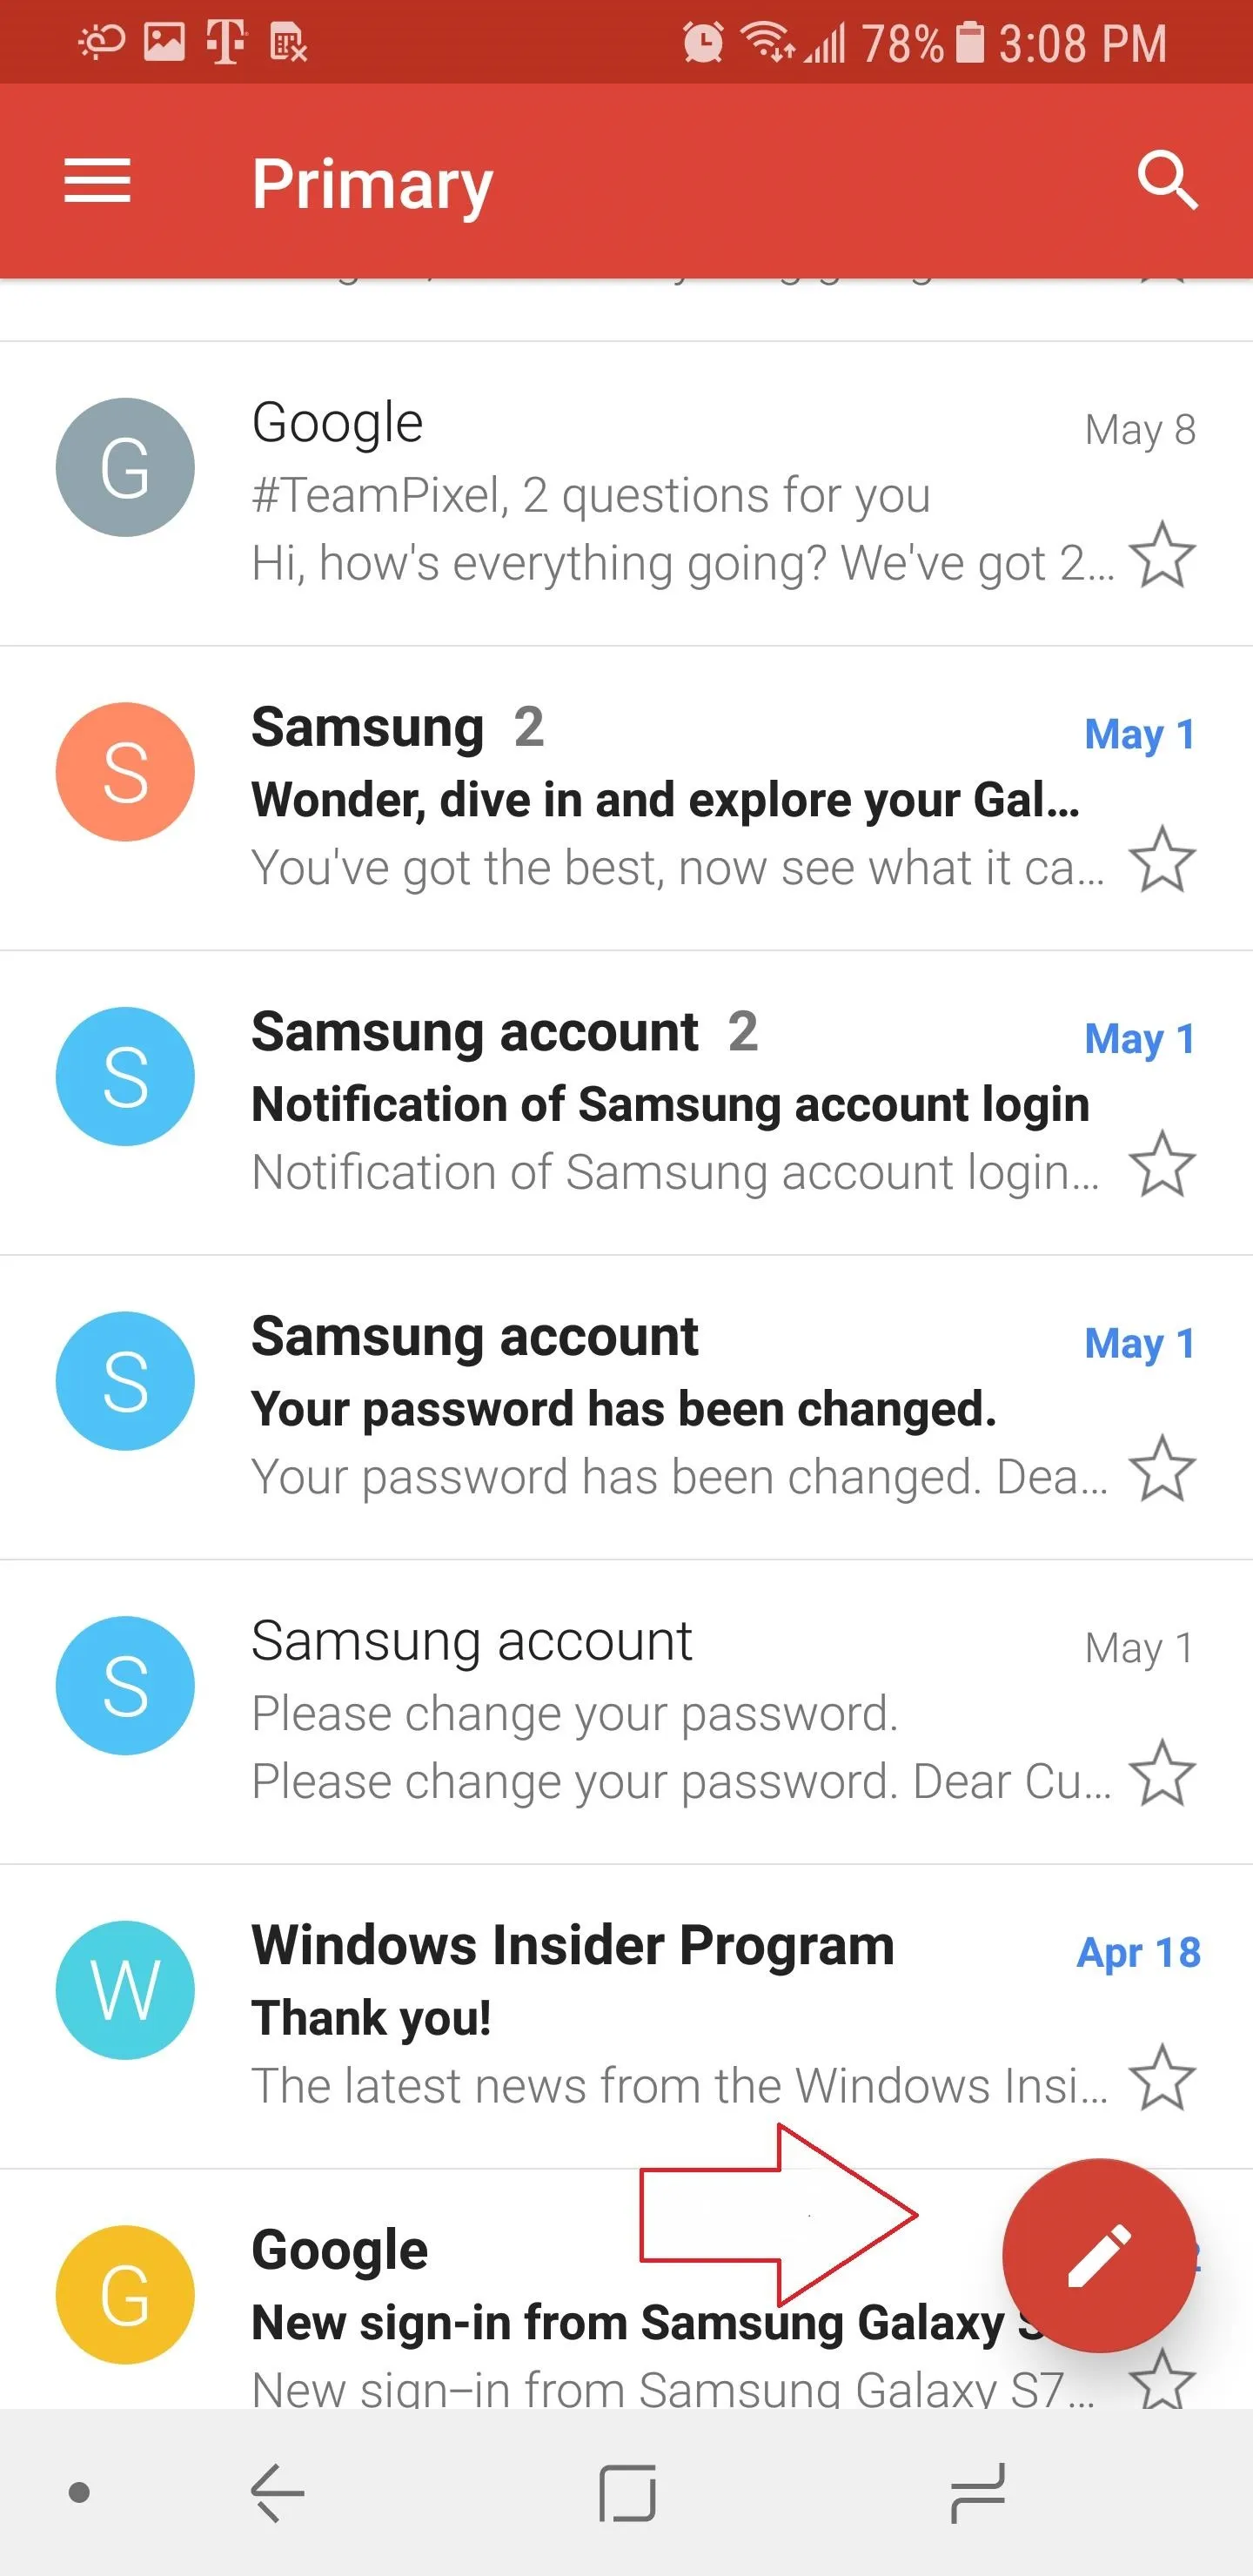Star the Please change your password email
The width and height of the screenshot is (1253, 2576).
pyautogui.click(x=1162, y=1773)
